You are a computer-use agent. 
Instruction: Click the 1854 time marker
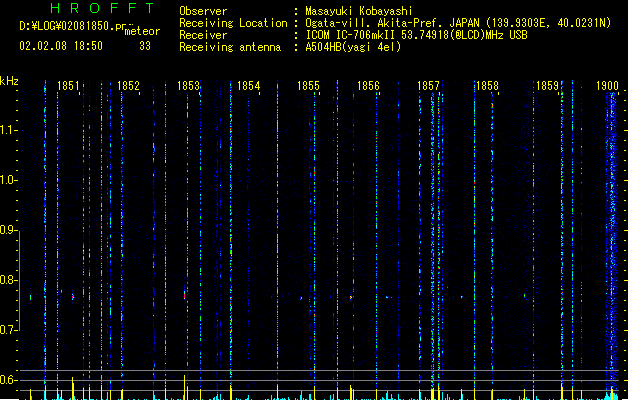[x=248, y=86]
